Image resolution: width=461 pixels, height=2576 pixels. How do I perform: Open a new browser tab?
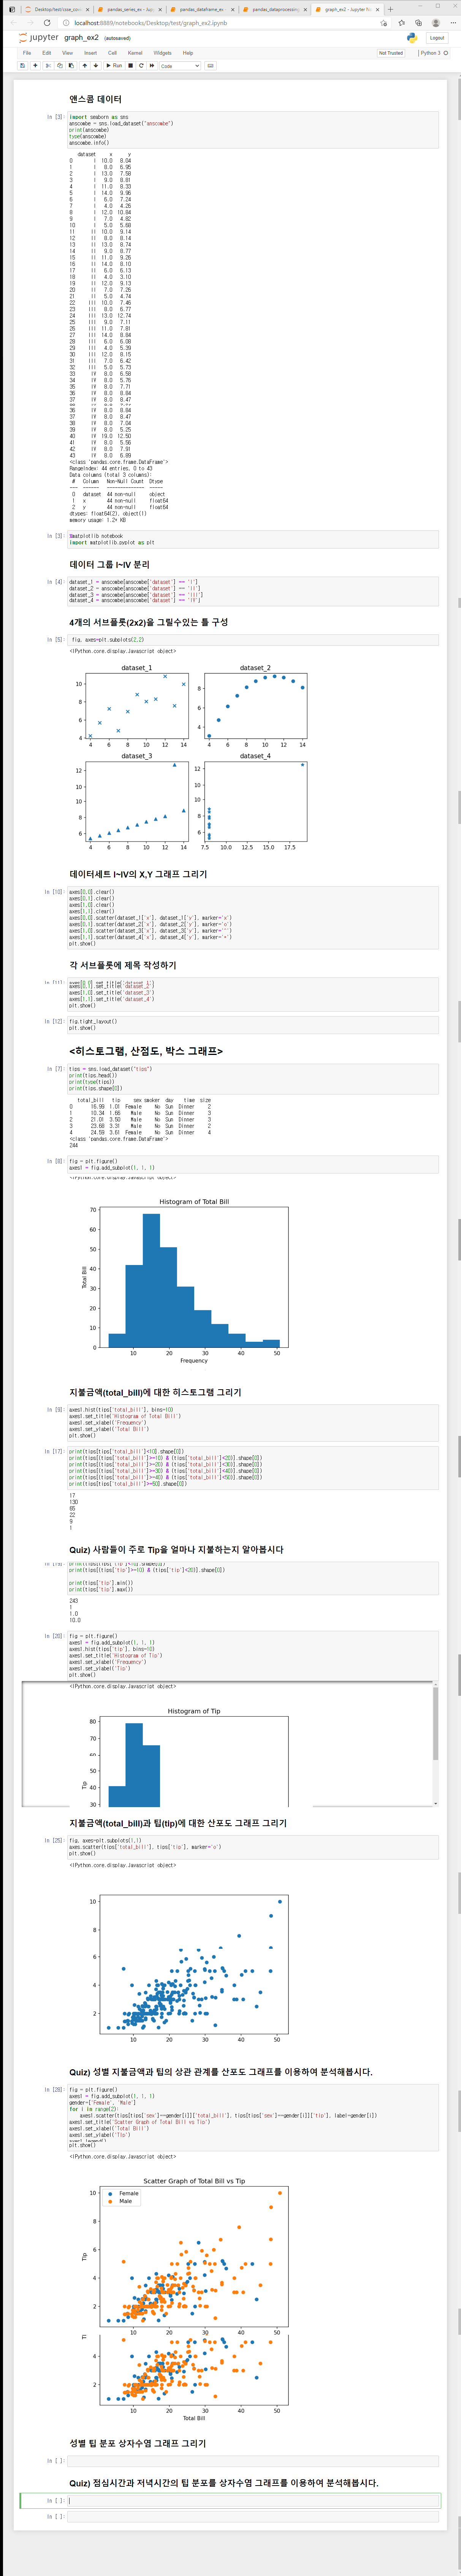click(390, 9)
